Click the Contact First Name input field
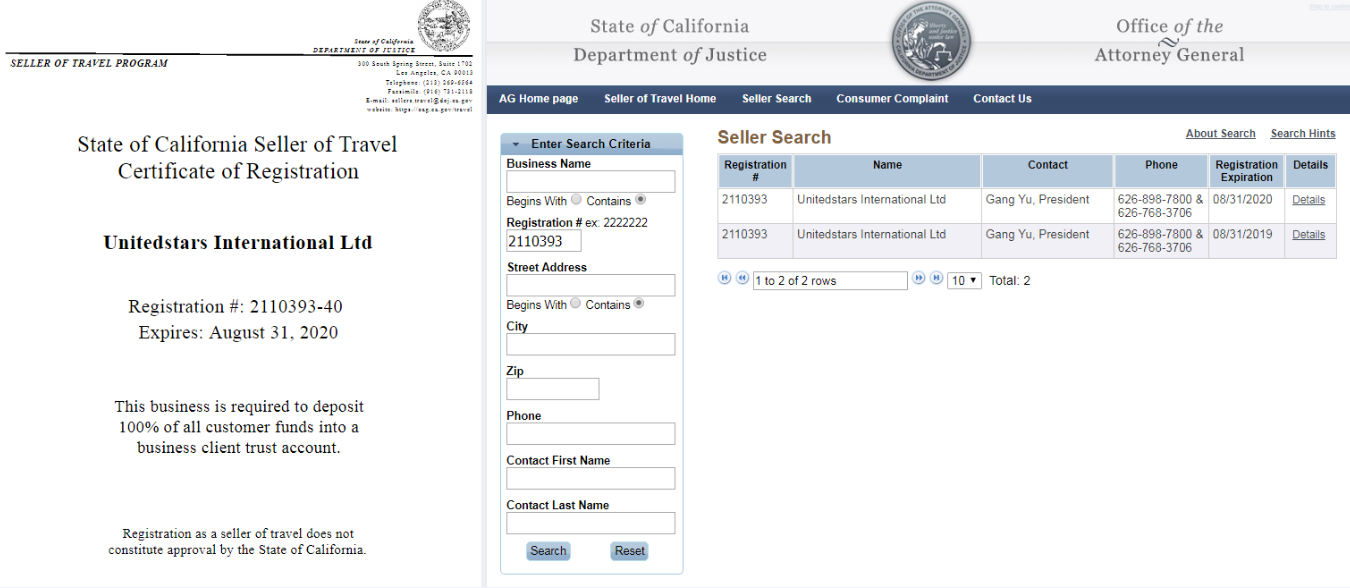1350x588 pixels. pyautogui.click(x=591, y=479)
